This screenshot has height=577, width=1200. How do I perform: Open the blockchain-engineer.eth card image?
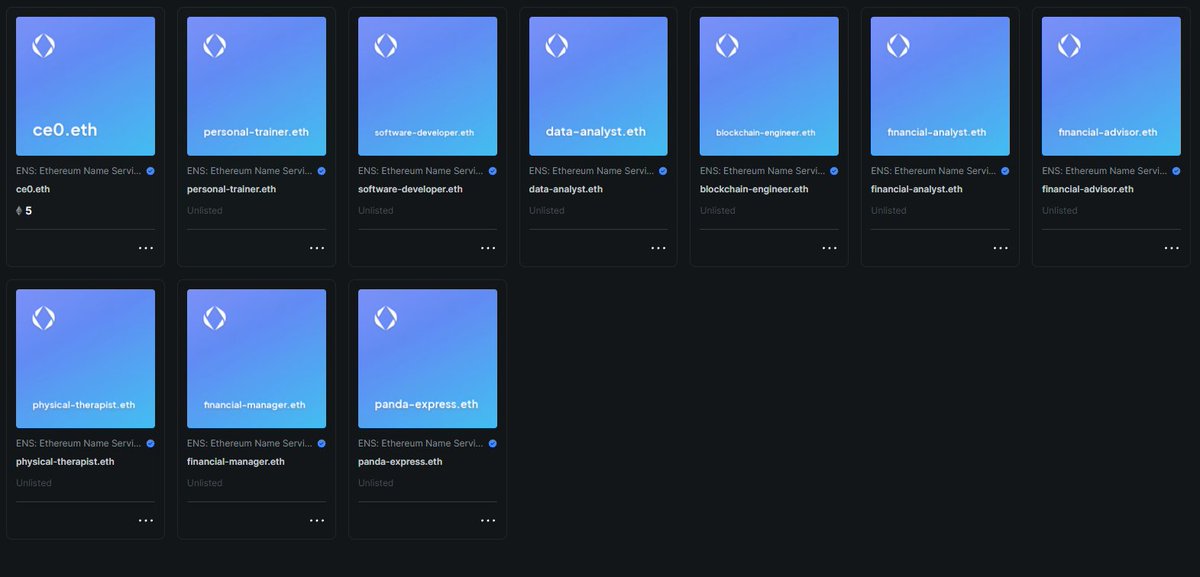(x=770, y=86)
